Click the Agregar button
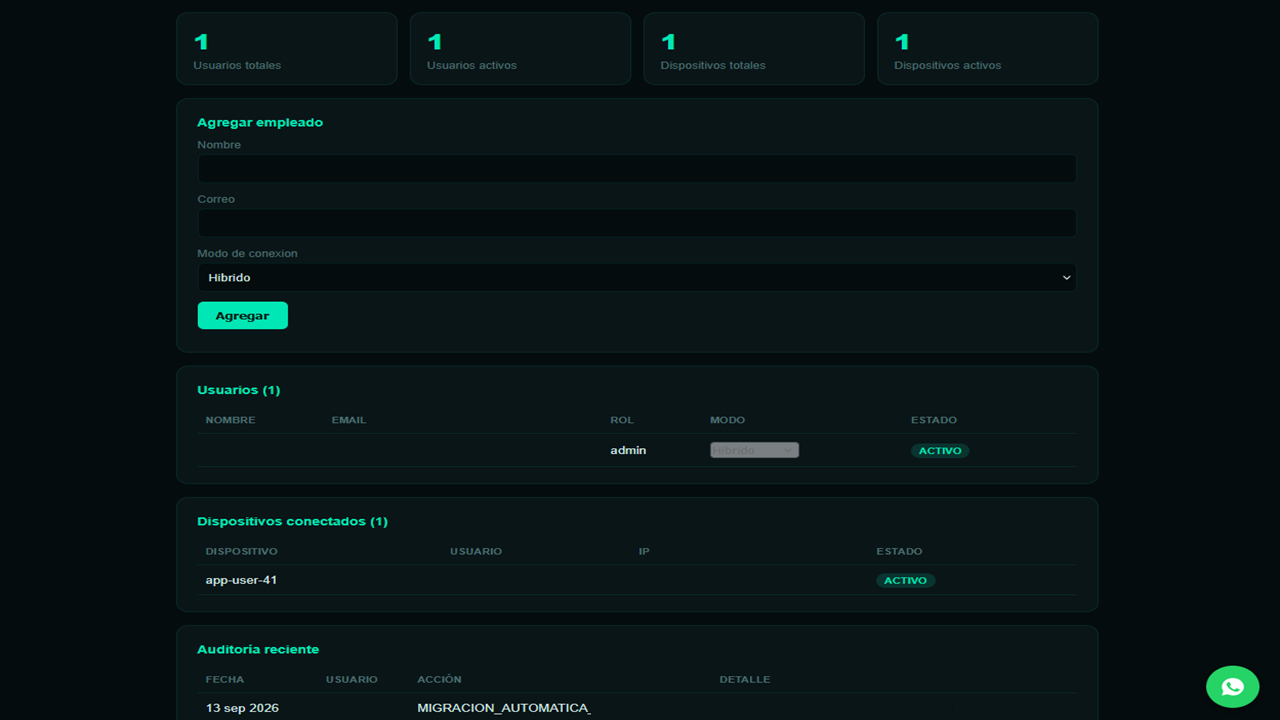This screenshot has width=1280, height=720. 242,315
